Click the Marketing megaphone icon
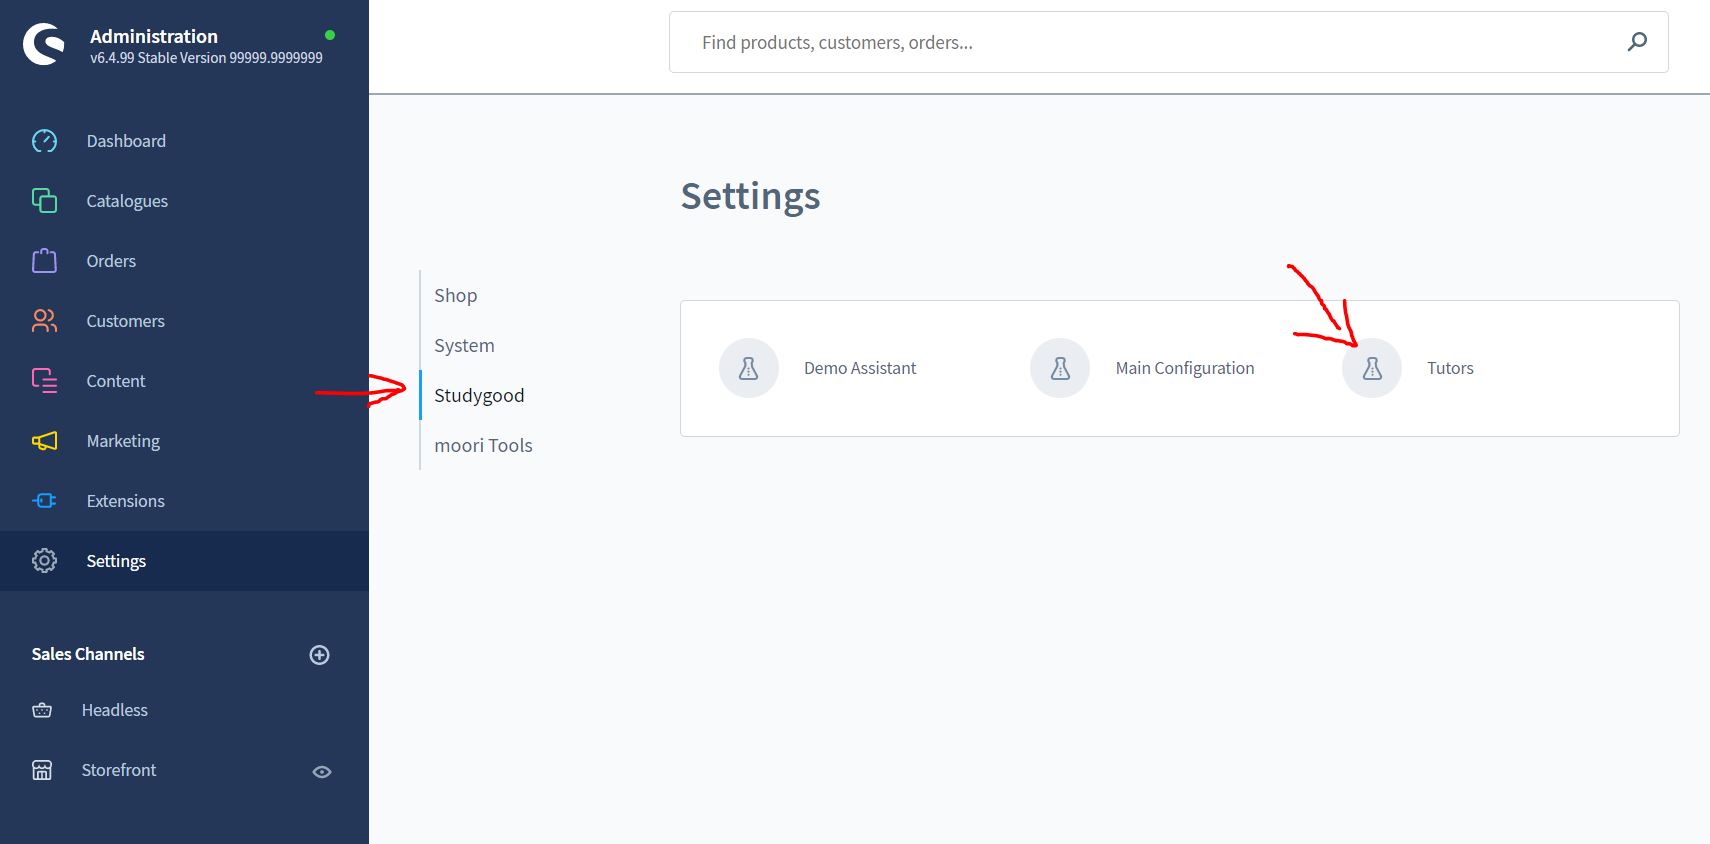Screen dimensions: 1710x844 [x=44, y=441]
